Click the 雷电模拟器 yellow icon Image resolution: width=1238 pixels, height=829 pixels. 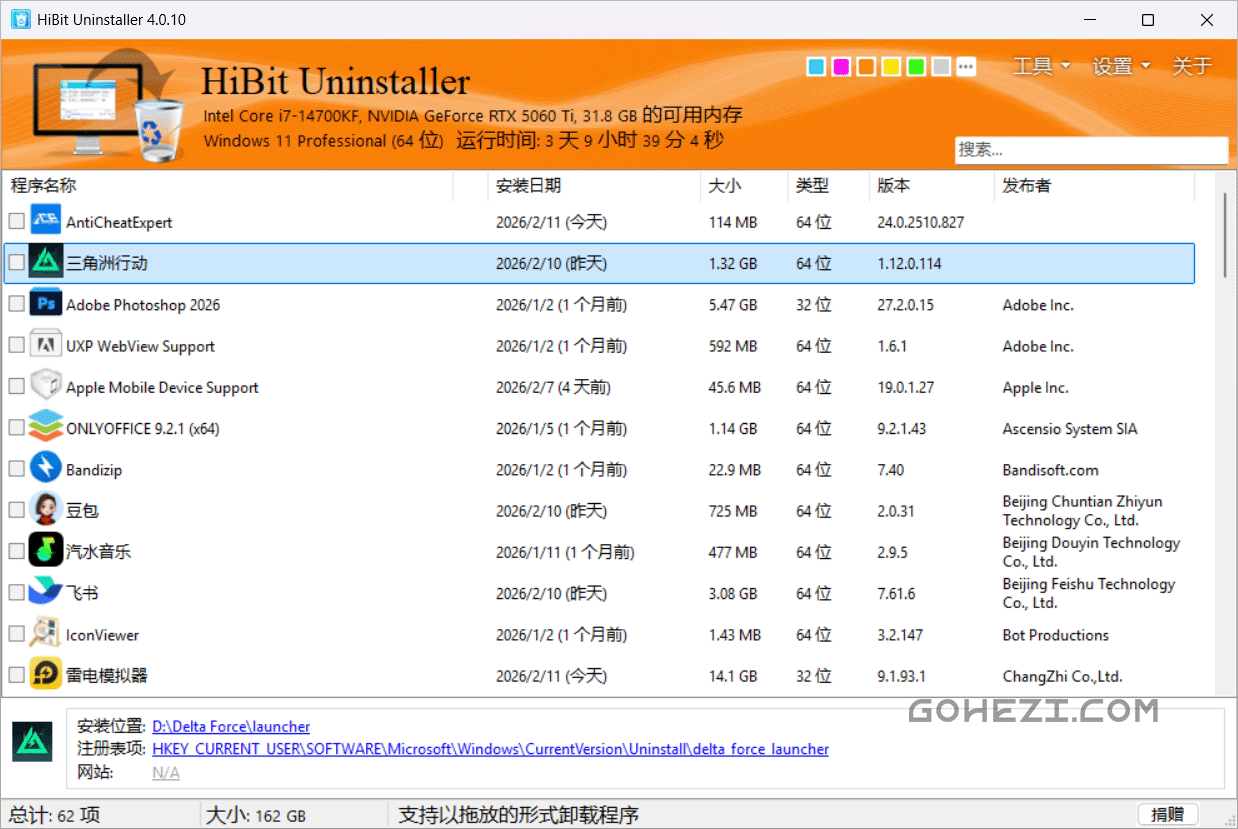(45, 675)
